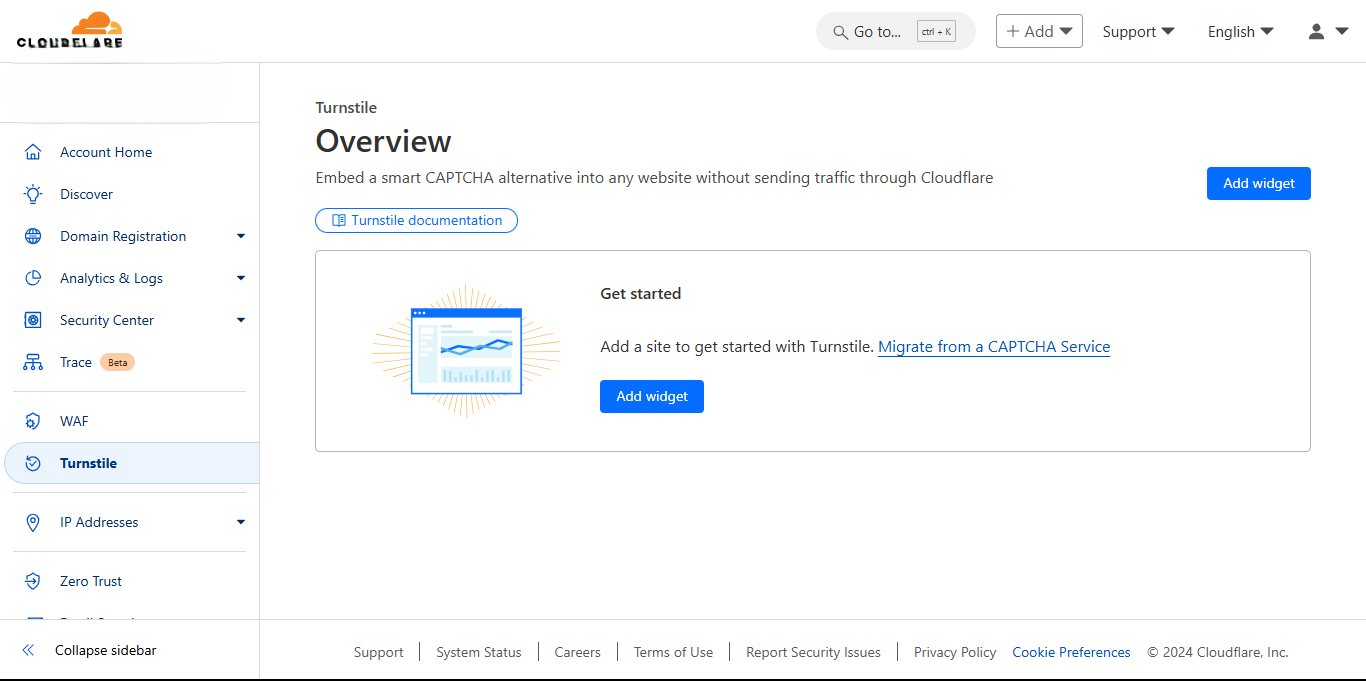Click the search magnifier icon
Screen dimensions: 1366x681
point(840,32)
